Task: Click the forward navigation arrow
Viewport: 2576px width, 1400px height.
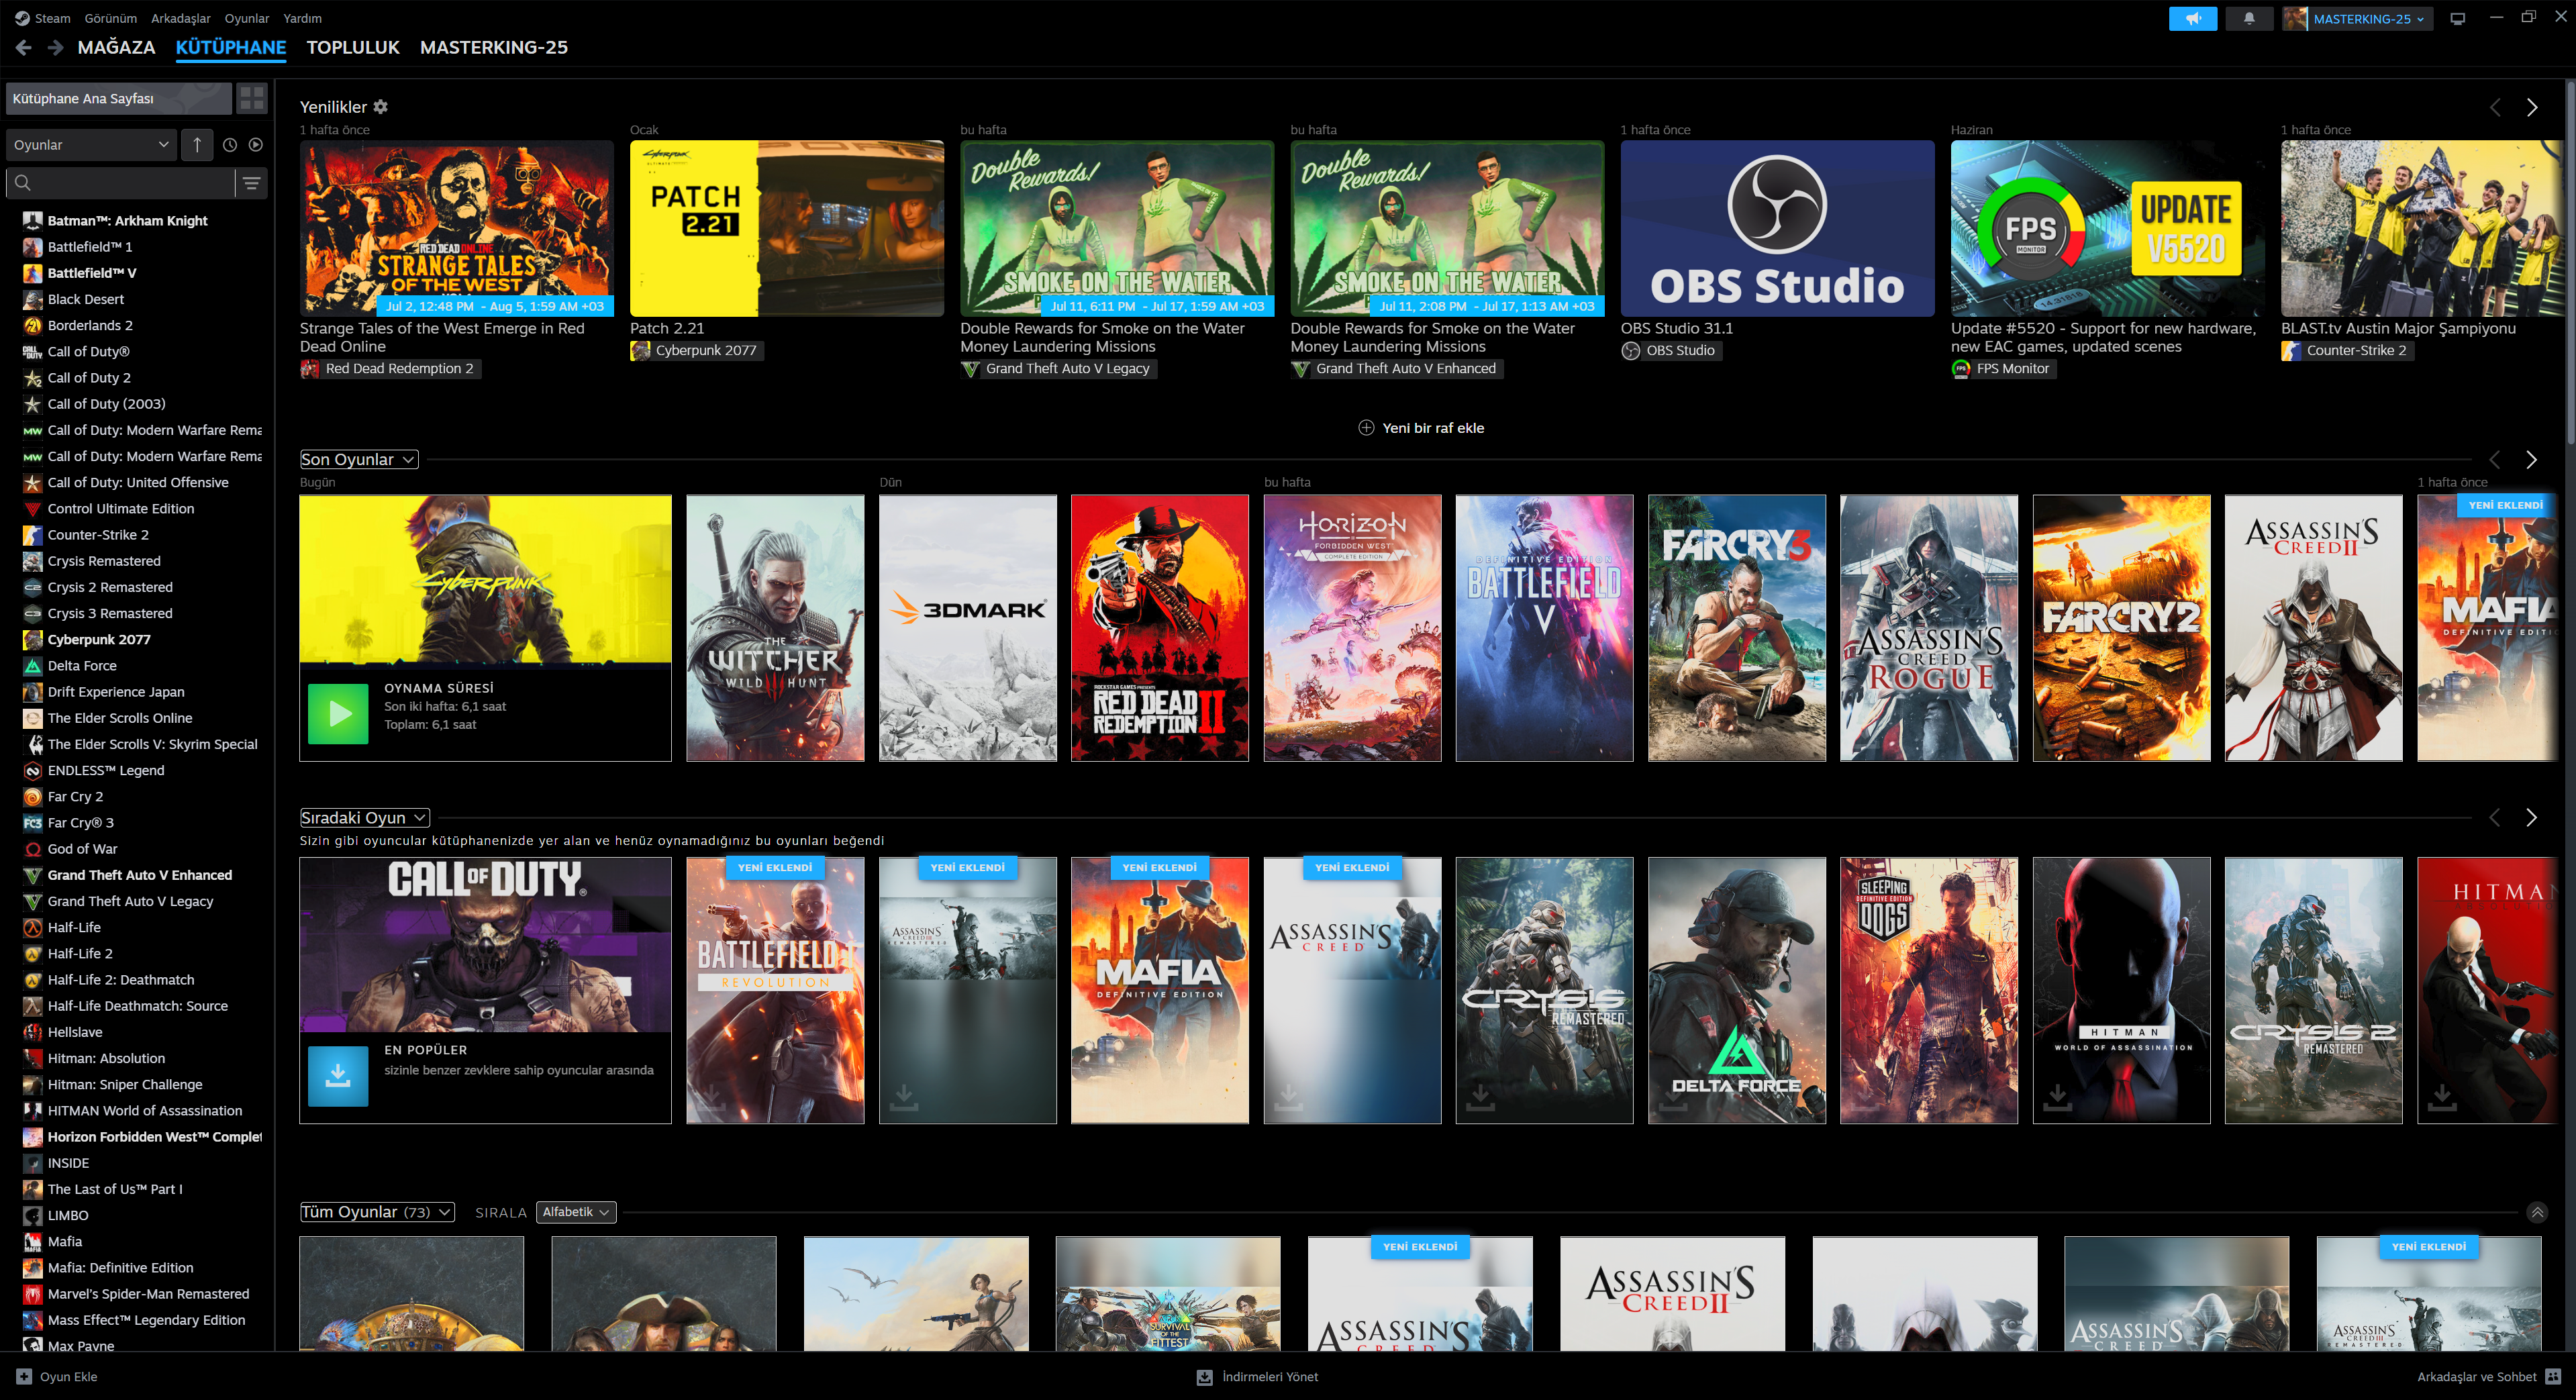Action: tap(56, 47)
